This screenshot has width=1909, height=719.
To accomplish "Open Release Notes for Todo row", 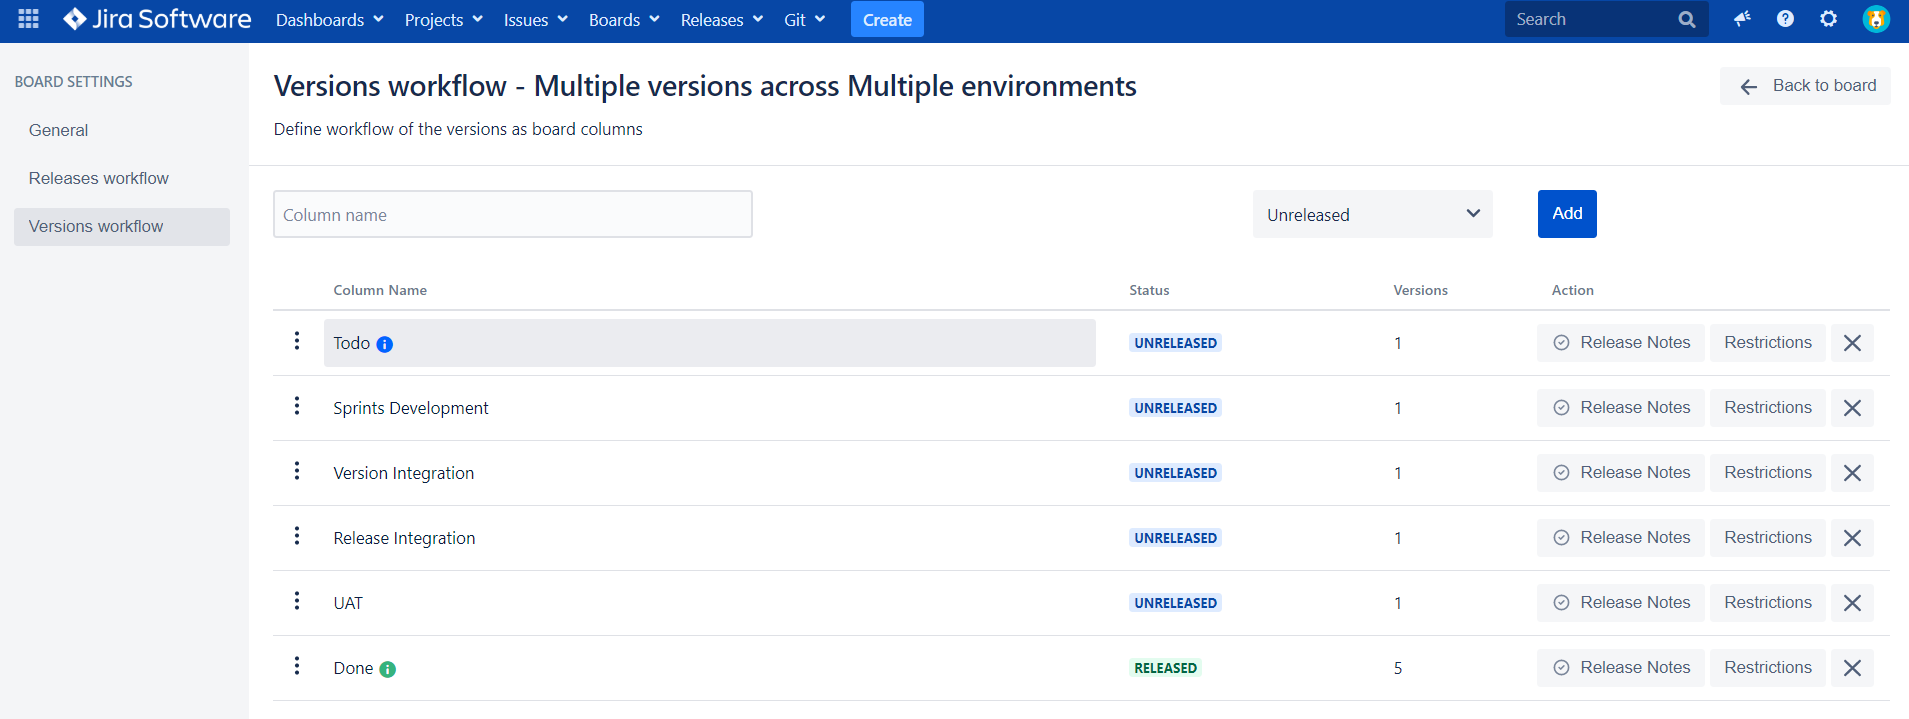I will click(x=1621, y=343).
